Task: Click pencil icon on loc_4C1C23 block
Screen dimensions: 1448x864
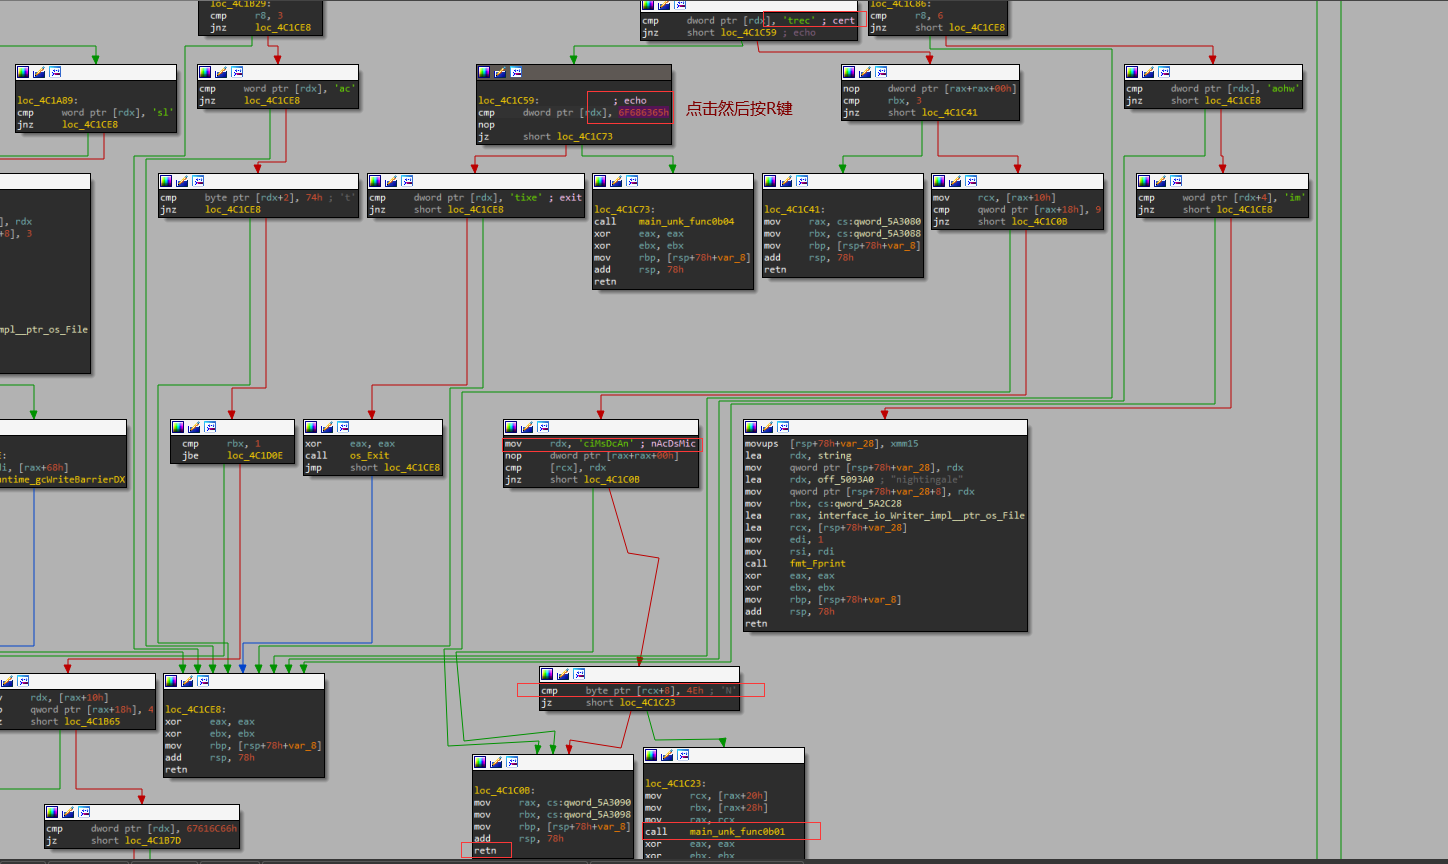Action: tap(667, 755)
